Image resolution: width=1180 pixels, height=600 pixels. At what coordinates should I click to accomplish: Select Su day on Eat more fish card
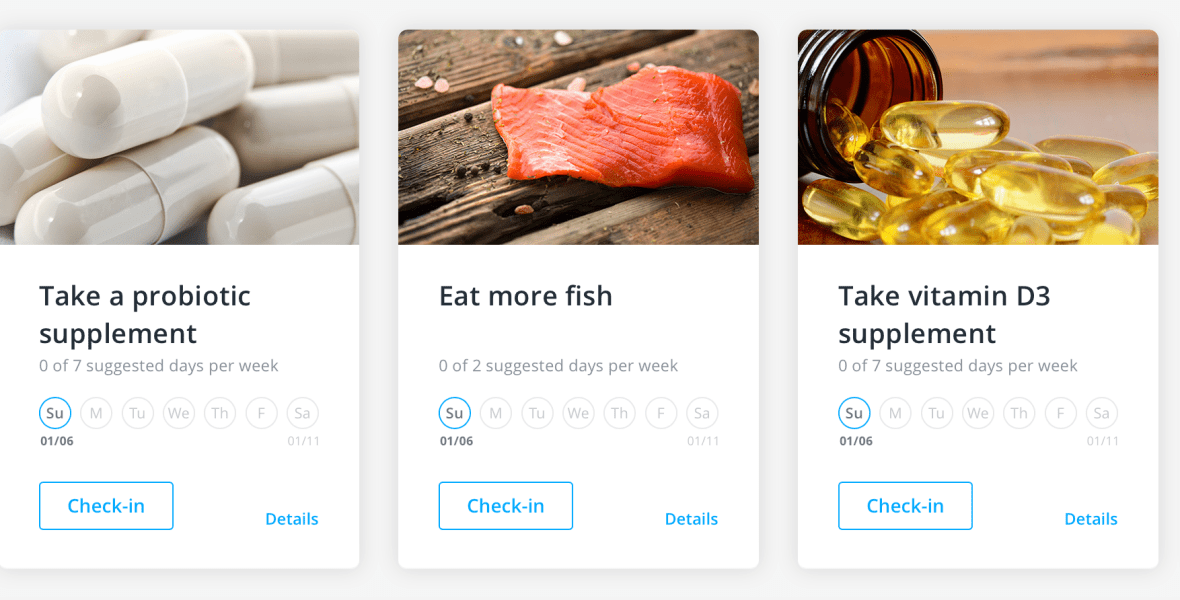(x=455, y=413)
